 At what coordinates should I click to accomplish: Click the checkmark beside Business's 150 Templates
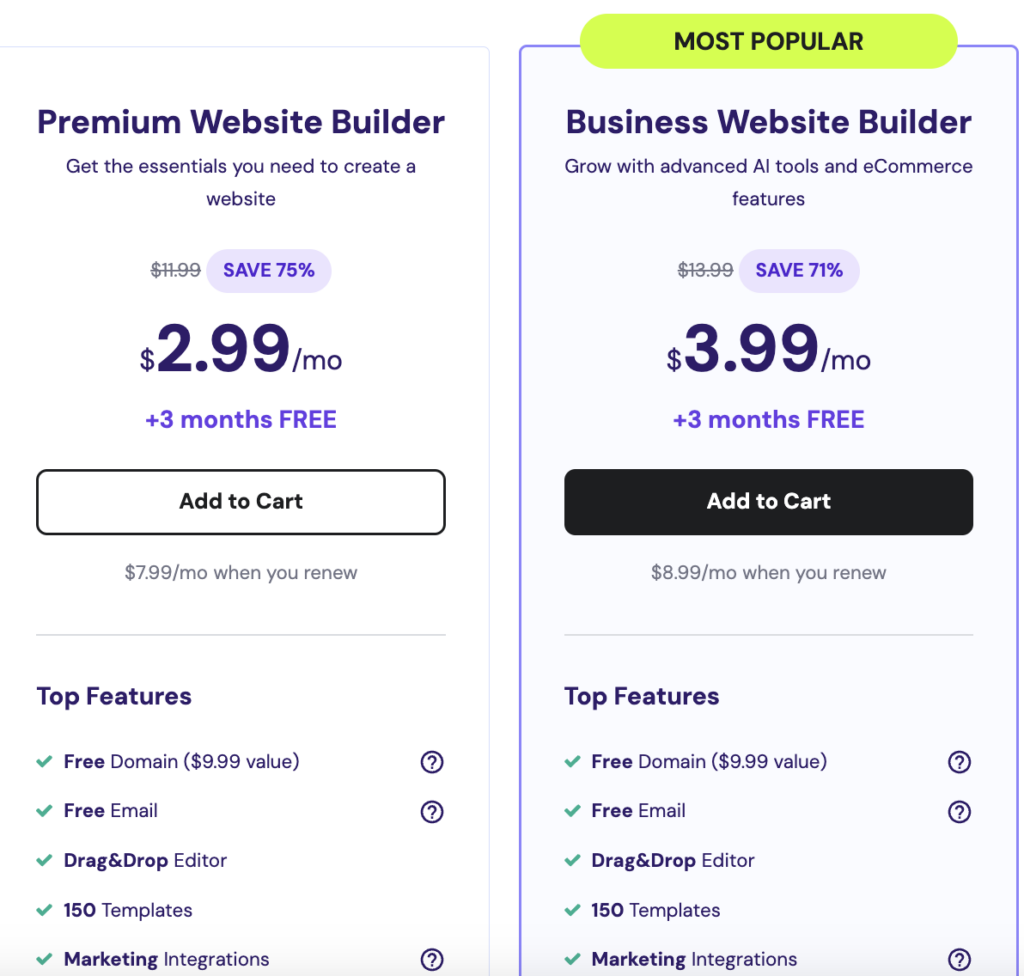570,910
